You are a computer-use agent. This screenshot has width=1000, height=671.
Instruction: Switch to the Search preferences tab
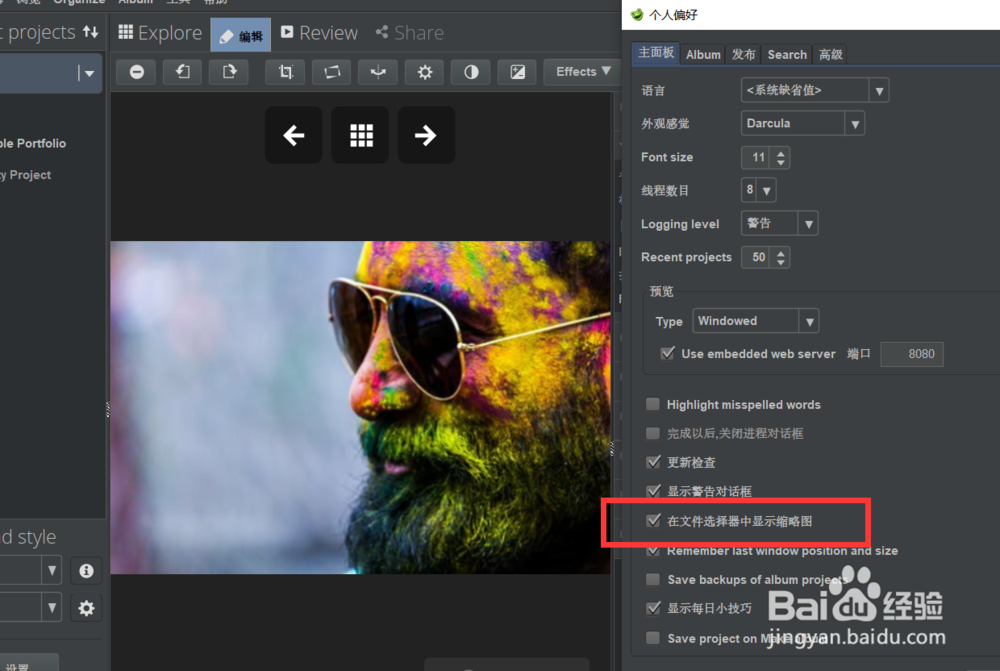point(787,55)
